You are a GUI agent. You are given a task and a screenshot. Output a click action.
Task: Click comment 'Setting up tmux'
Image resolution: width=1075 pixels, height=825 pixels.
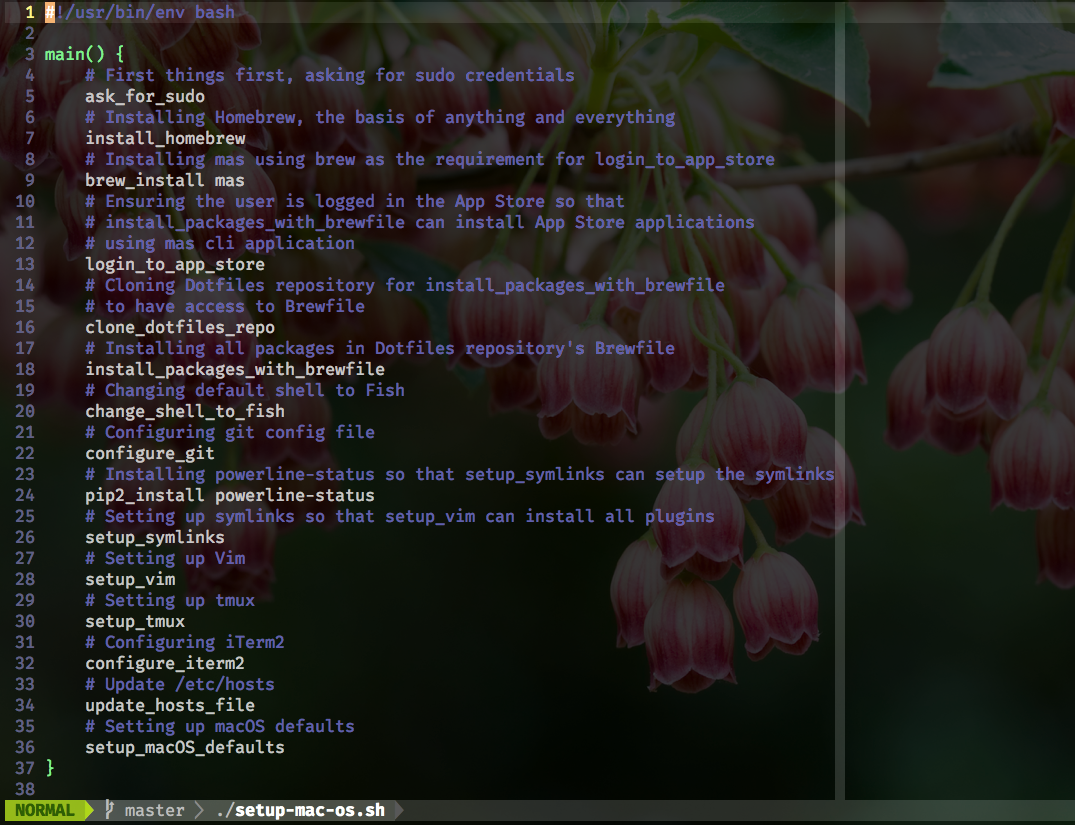pos(169,600)
